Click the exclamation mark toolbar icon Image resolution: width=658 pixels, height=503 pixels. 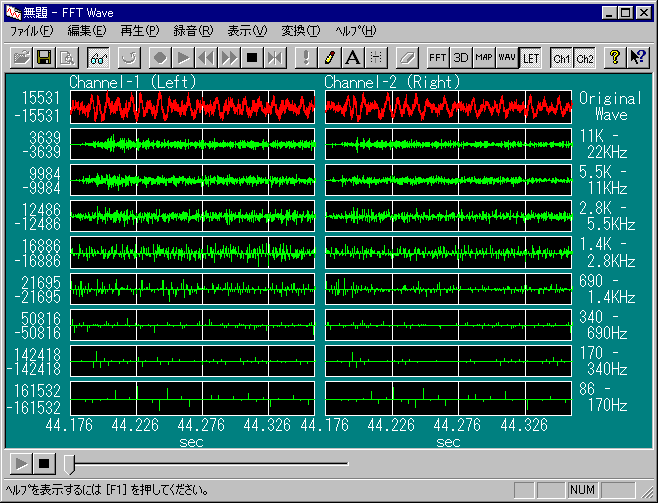click(306, 58)
